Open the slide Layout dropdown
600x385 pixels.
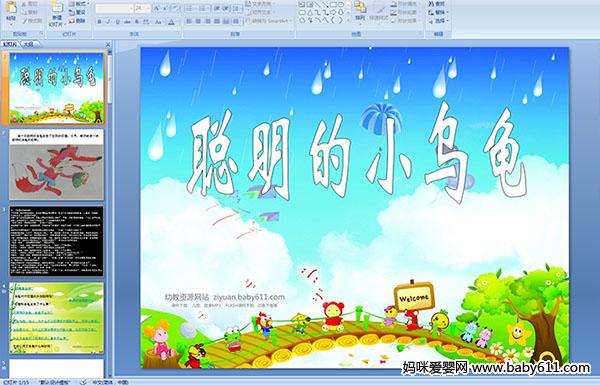pyautogui.click(x=78, y=4)
